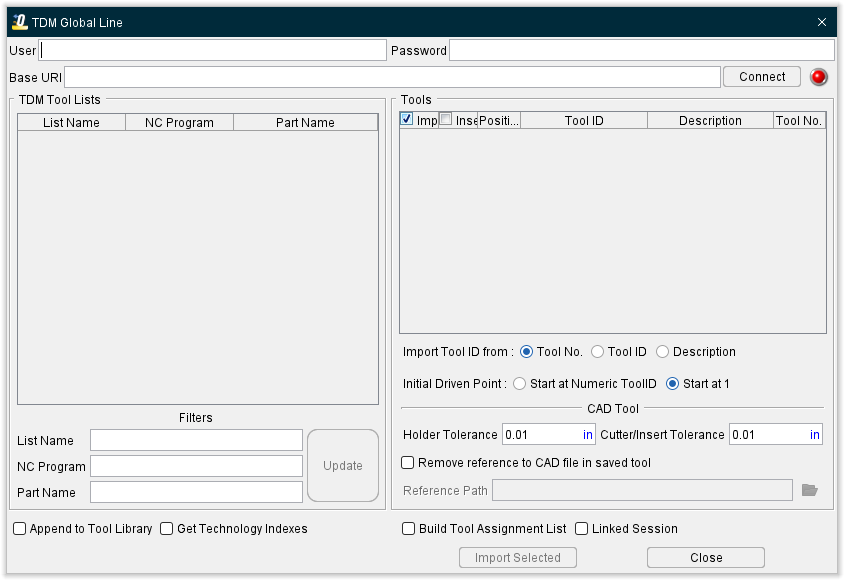844x580 pixels.
Task: Select Start at Numeric ToolID
Action: click(519, 384)
